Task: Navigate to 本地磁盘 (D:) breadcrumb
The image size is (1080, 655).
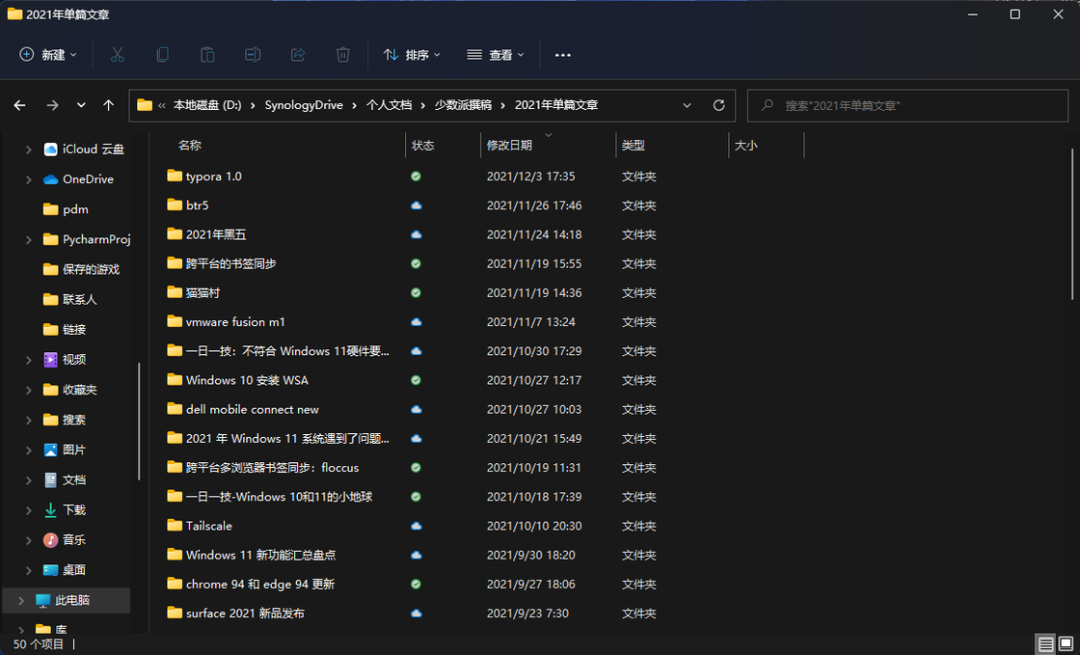Action: pyautogui.click(x=207, y=105)
